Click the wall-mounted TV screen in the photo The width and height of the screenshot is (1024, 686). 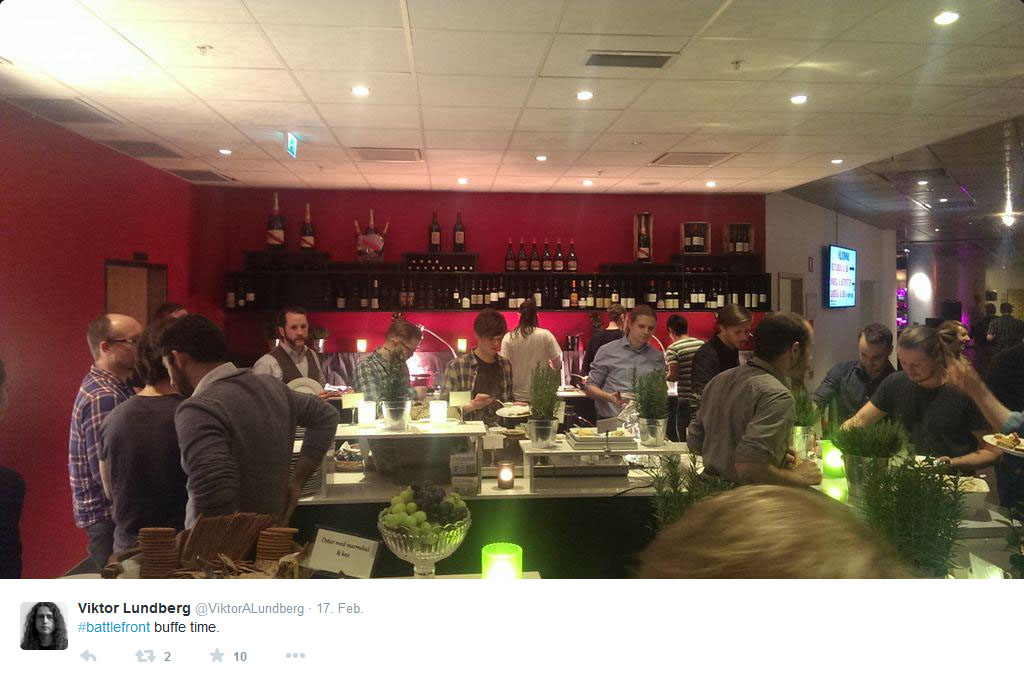click(x=842, y=276)
